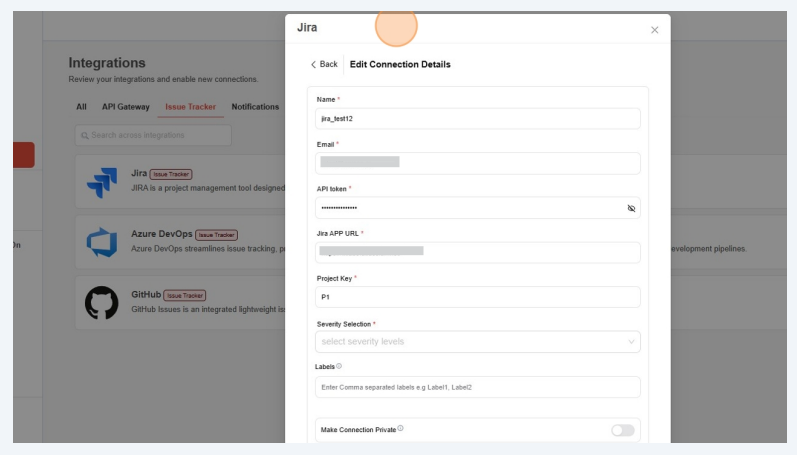Click the GitHub logo icon

[102, 303]
